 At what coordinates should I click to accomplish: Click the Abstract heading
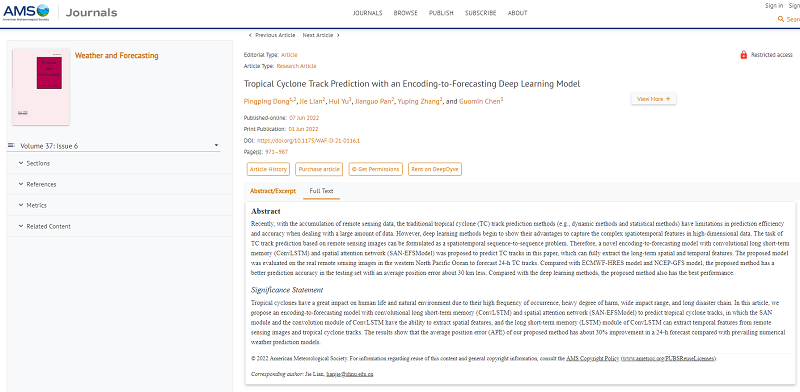[x=266, y=211]
